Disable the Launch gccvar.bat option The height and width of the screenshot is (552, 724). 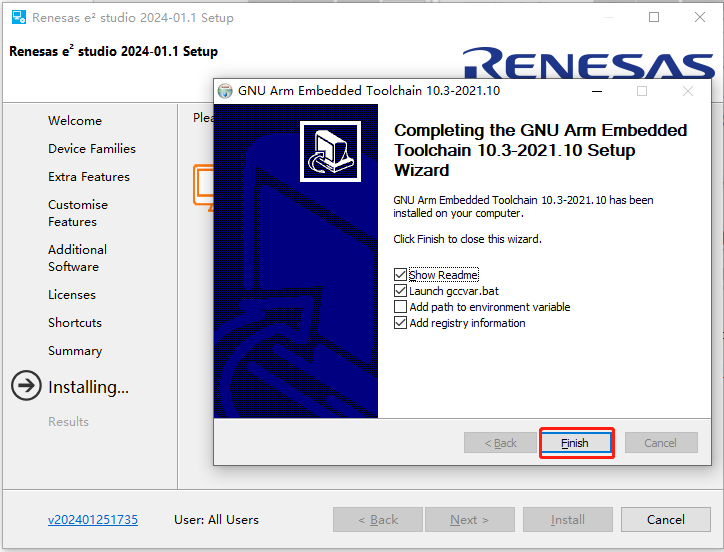click(401, 291)
